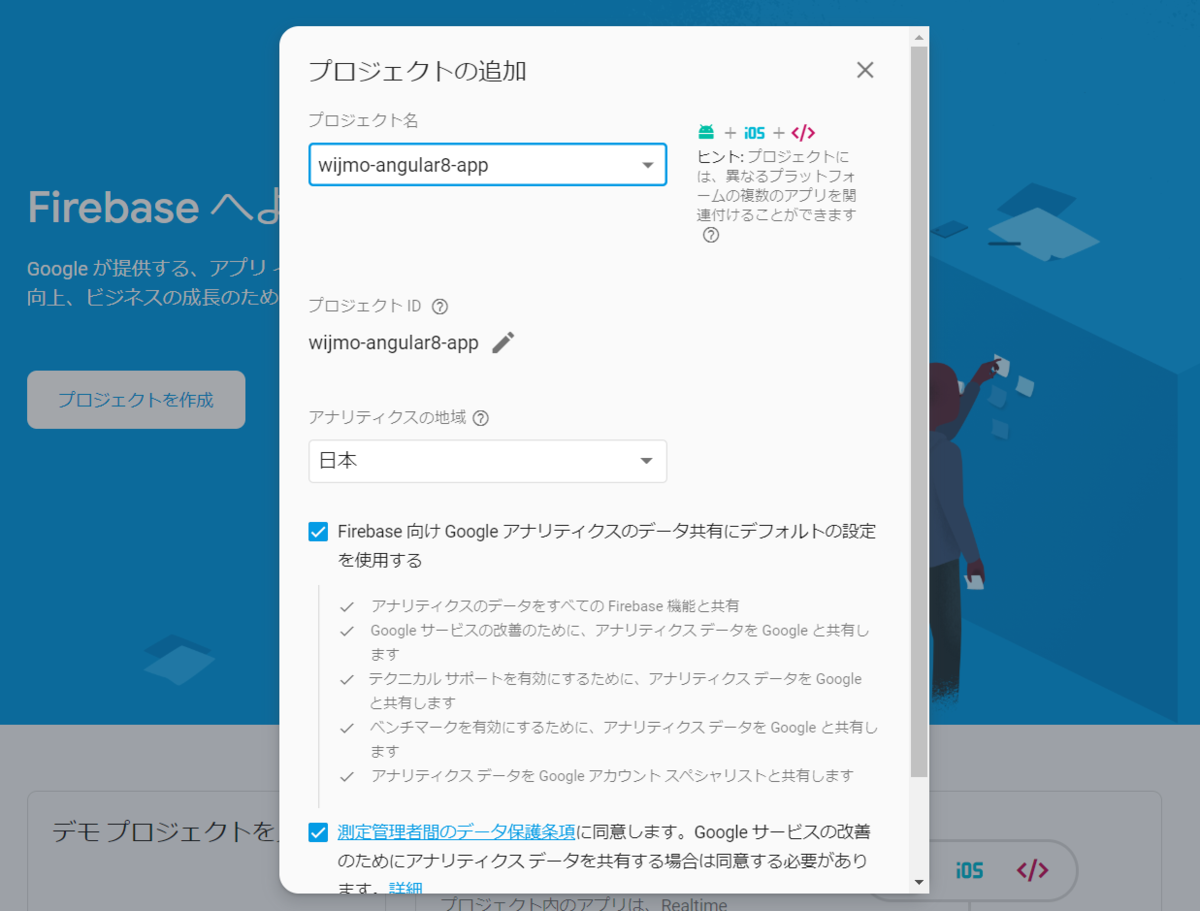Open the help icon beside アナリティクスの地域
1200x911 pixels.
tap(480, 418)
